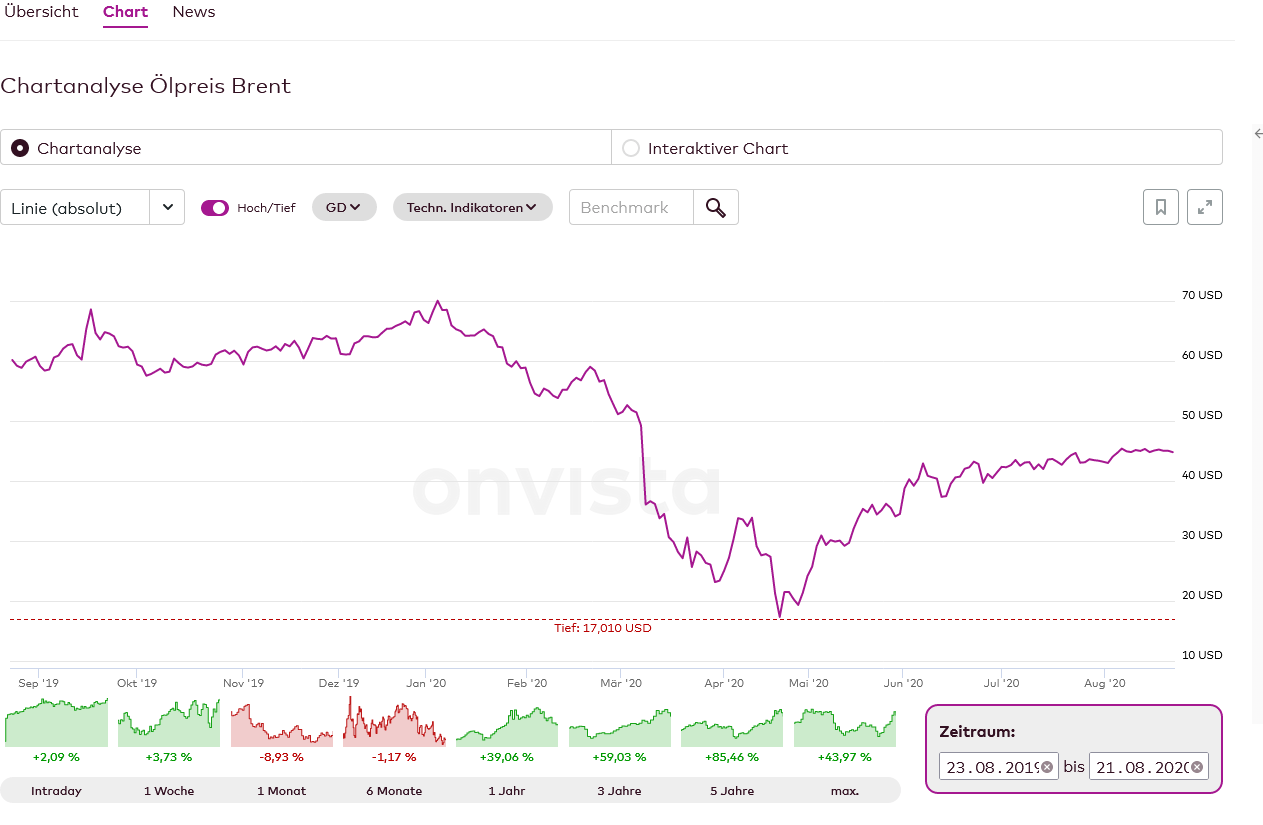This screenshot has height=825, width=1263.
Task: Click the magnifier search icon beside Benchmark
Action: [716, 207]
